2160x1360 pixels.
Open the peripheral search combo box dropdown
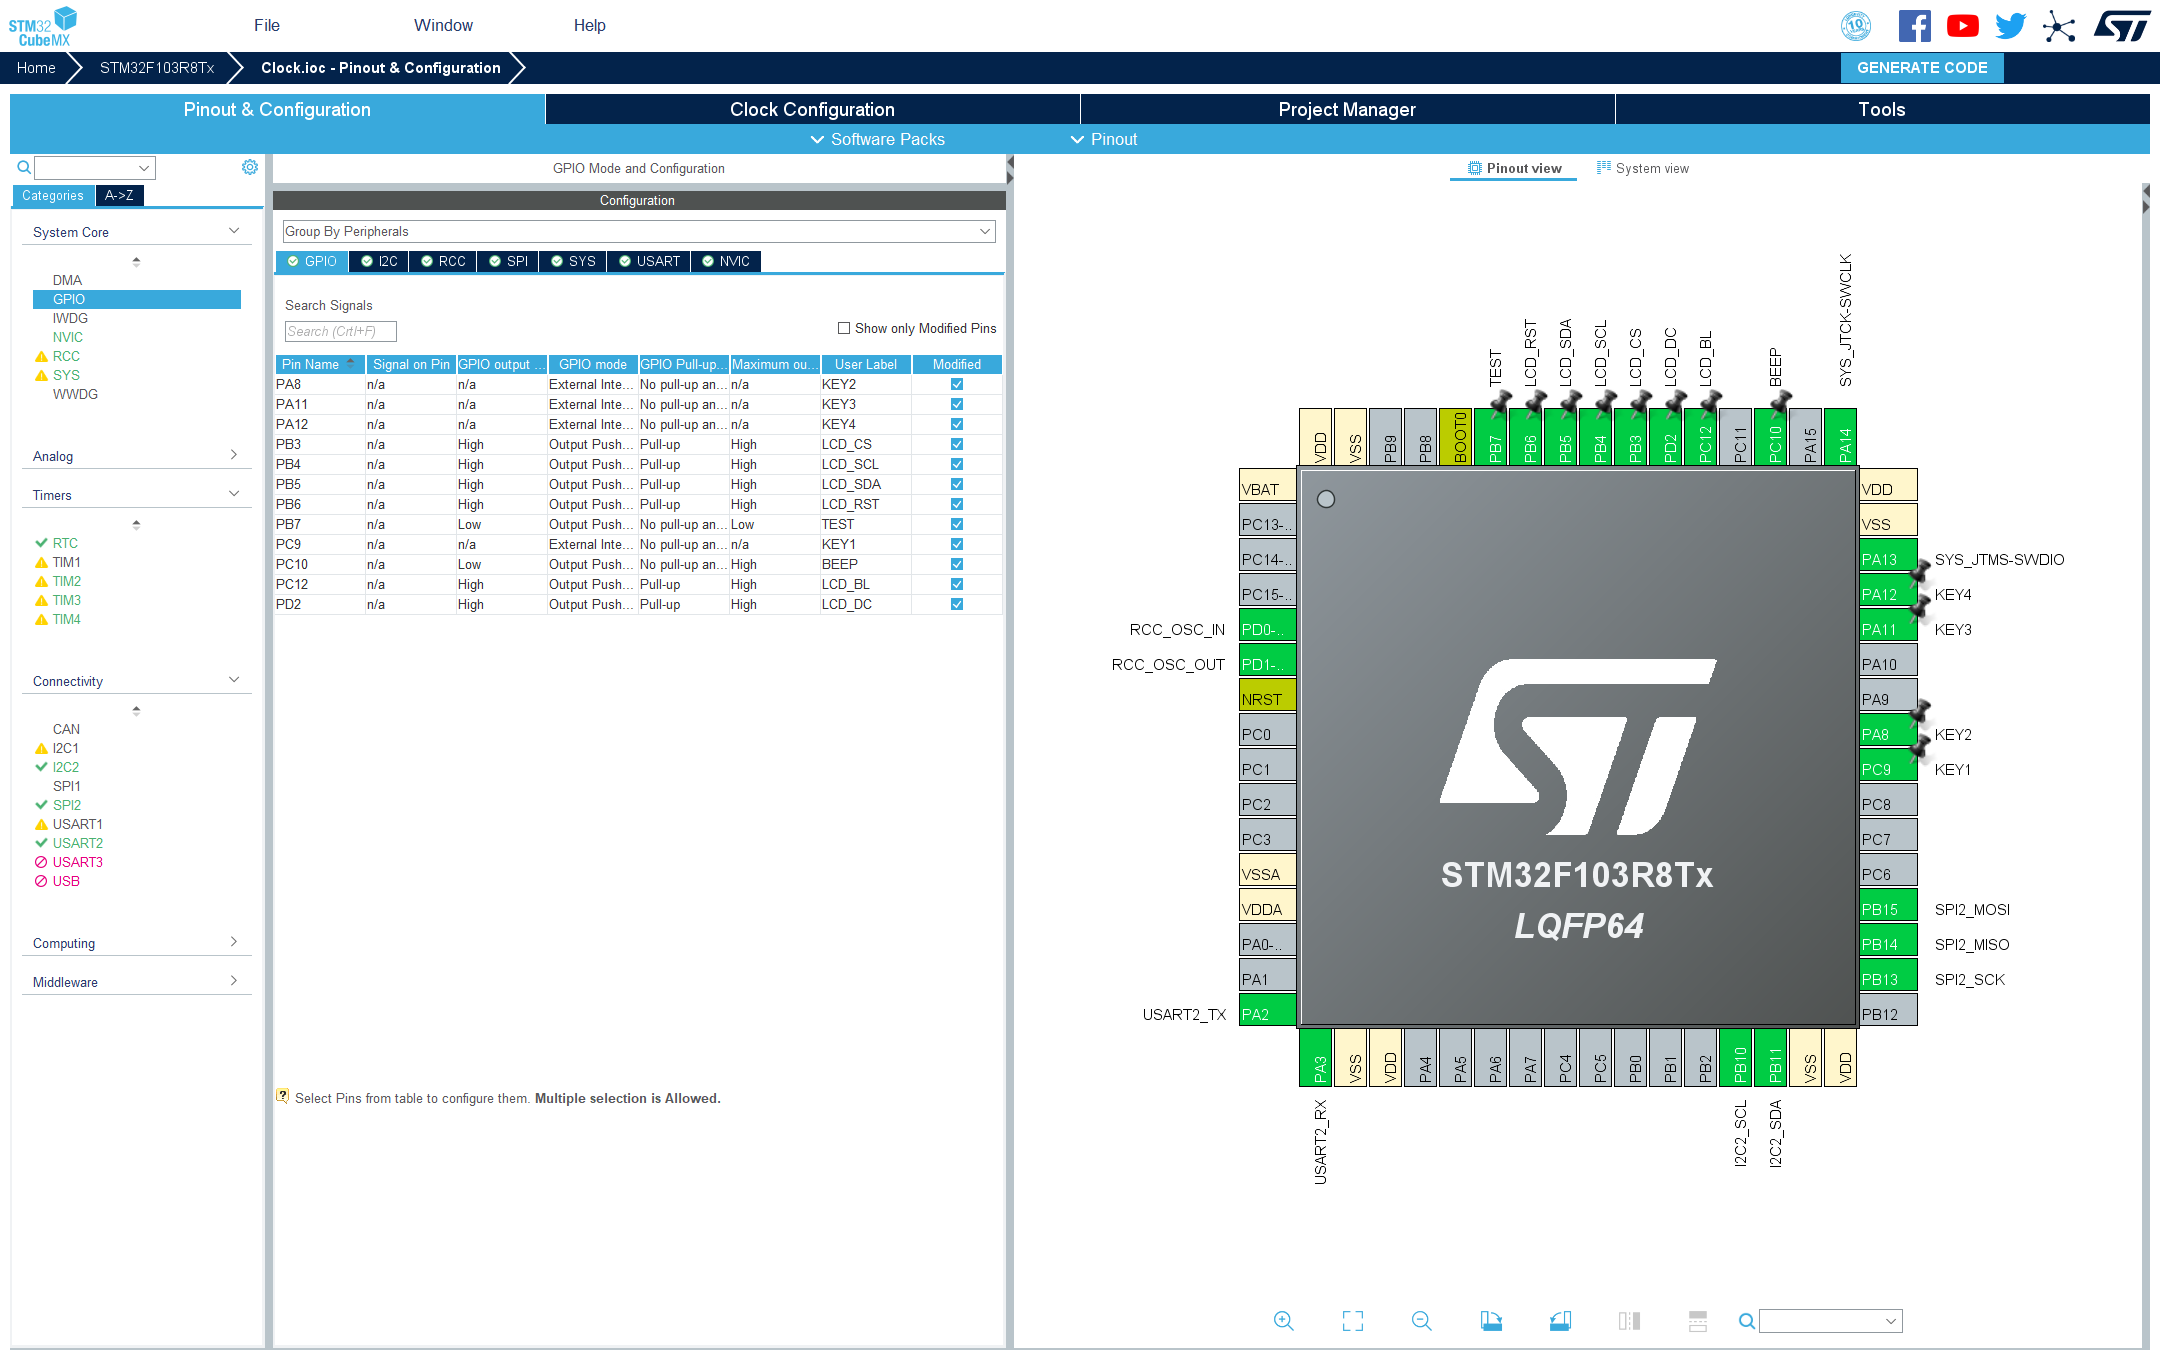pos(144,167)
